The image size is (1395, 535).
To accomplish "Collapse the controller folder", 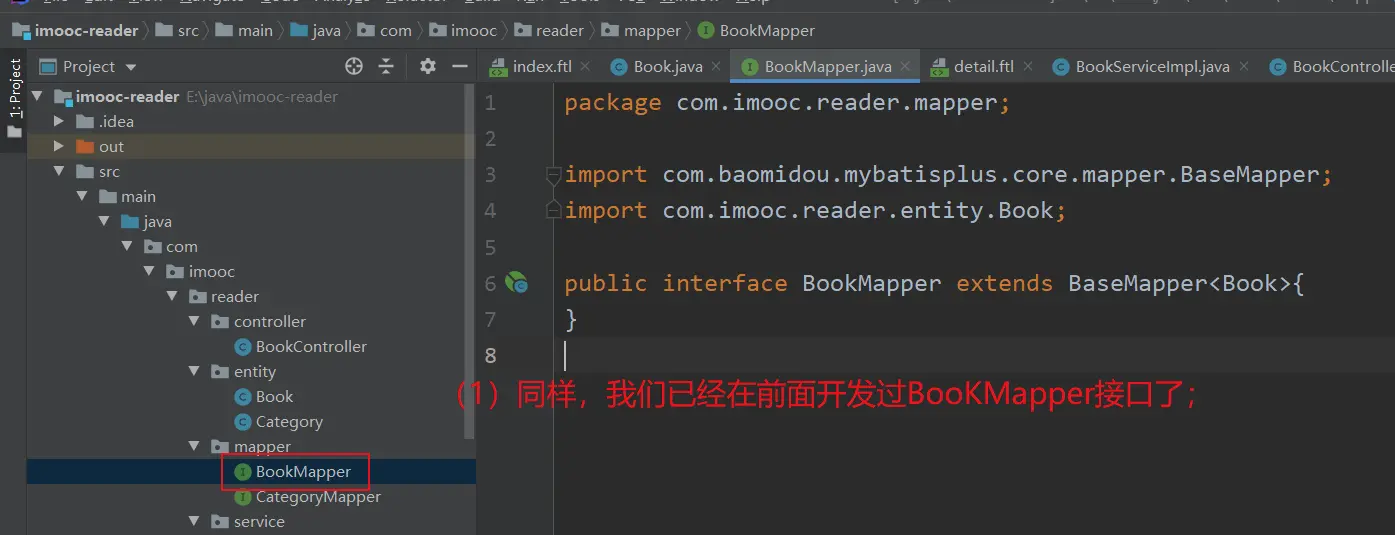I will pyautogui.click(x=195, y=322).
